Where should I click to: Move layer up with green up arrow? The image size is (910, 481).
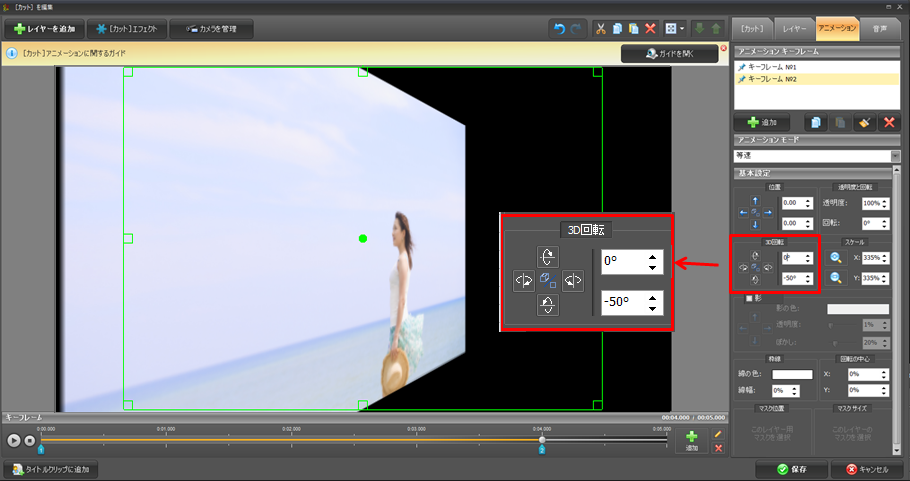(x=716, y=29)
